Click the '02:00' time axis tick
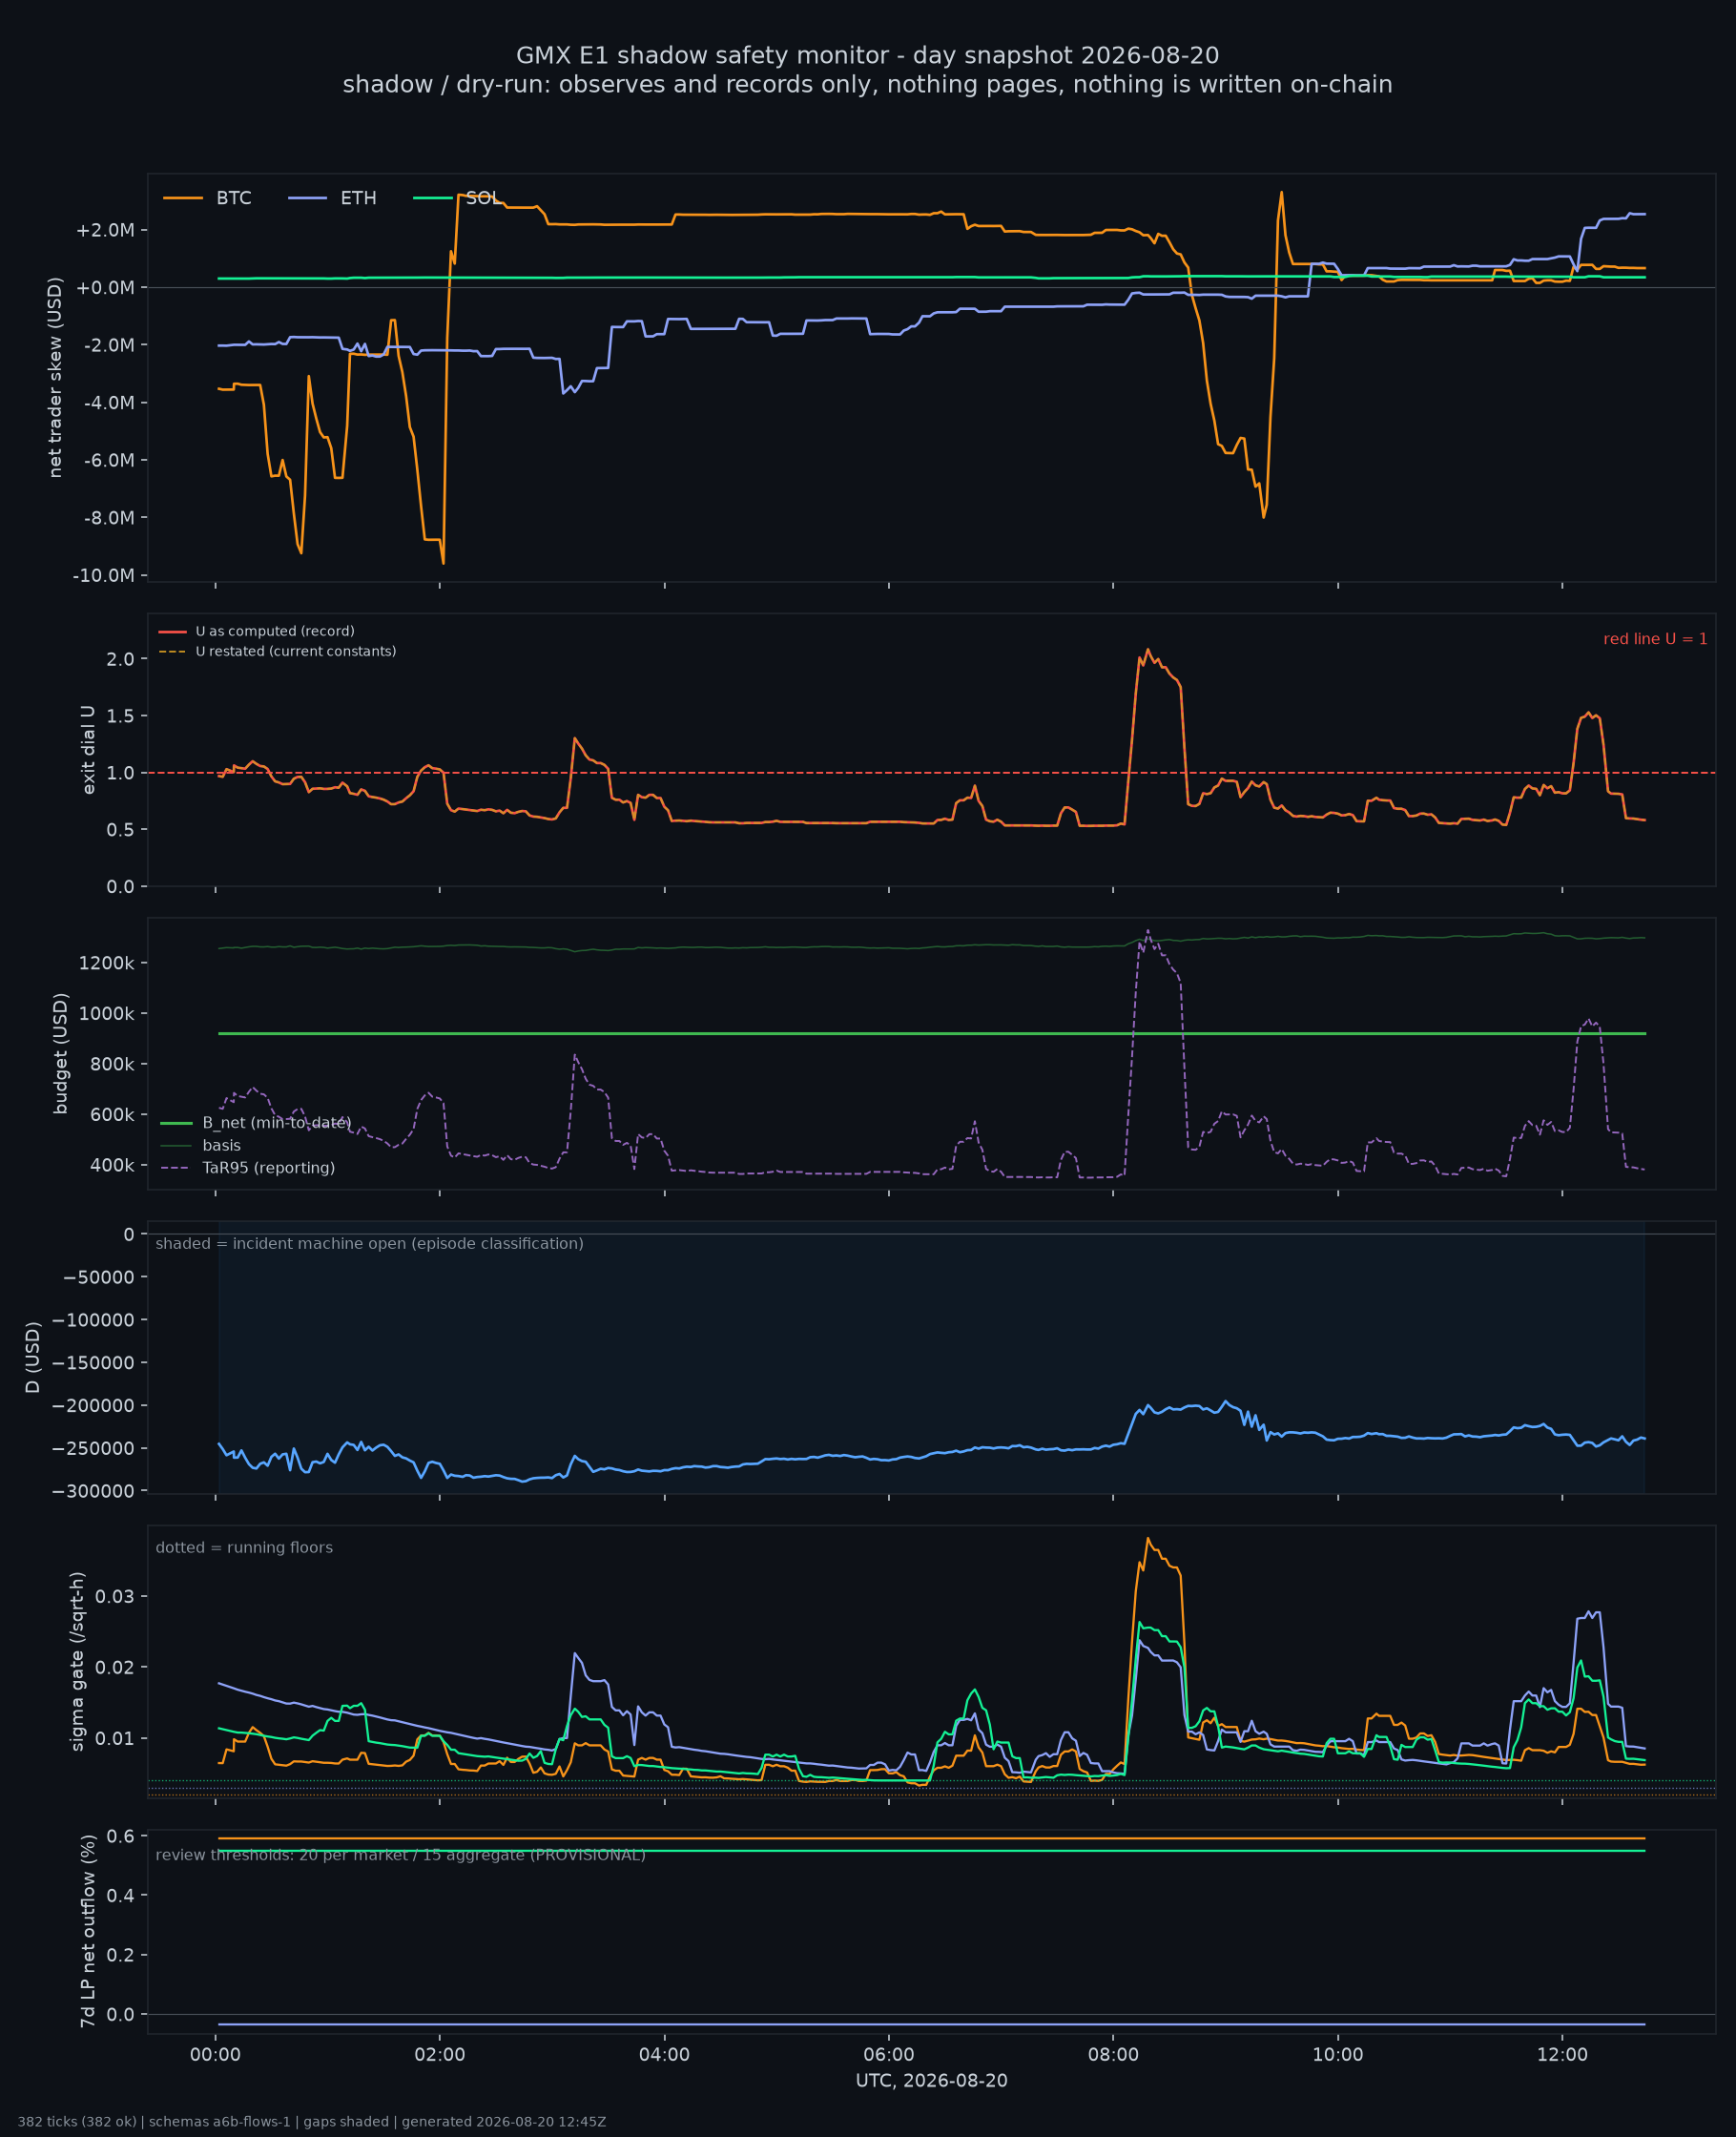Image resolution: width=1736 pixels, height=2137 pixels. point(440,2056)
